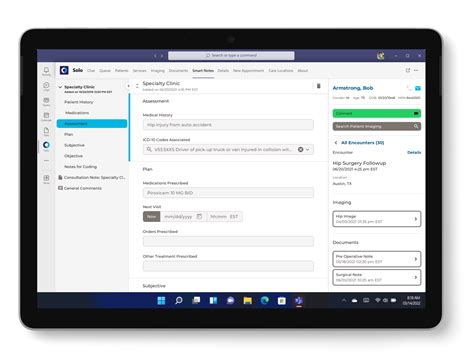The width and height of the screenshot is (474, 363).
Task: Switch to the New Appointment tab
Action: click(248, 71)
